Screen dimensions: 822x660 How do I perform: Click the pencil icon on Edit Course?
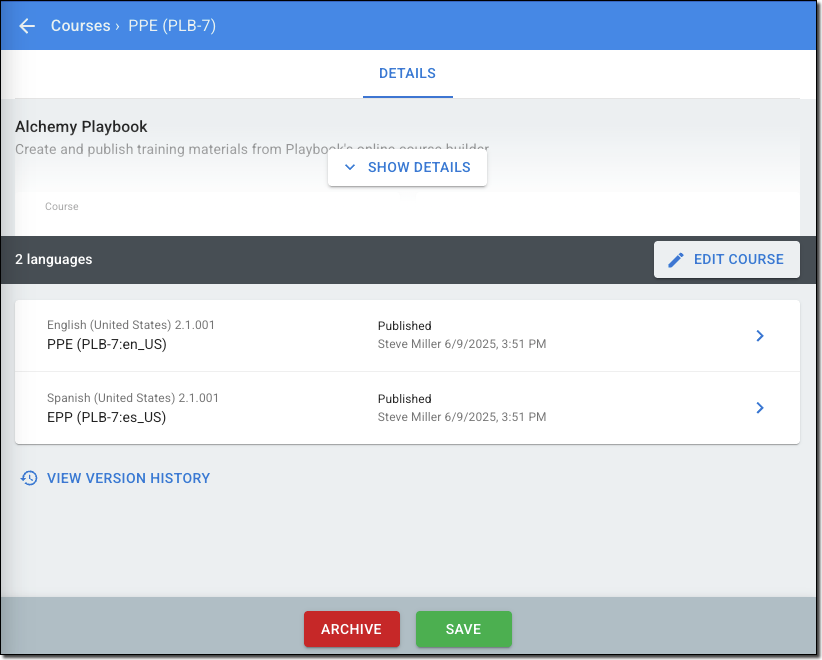(x=676, y=260)
